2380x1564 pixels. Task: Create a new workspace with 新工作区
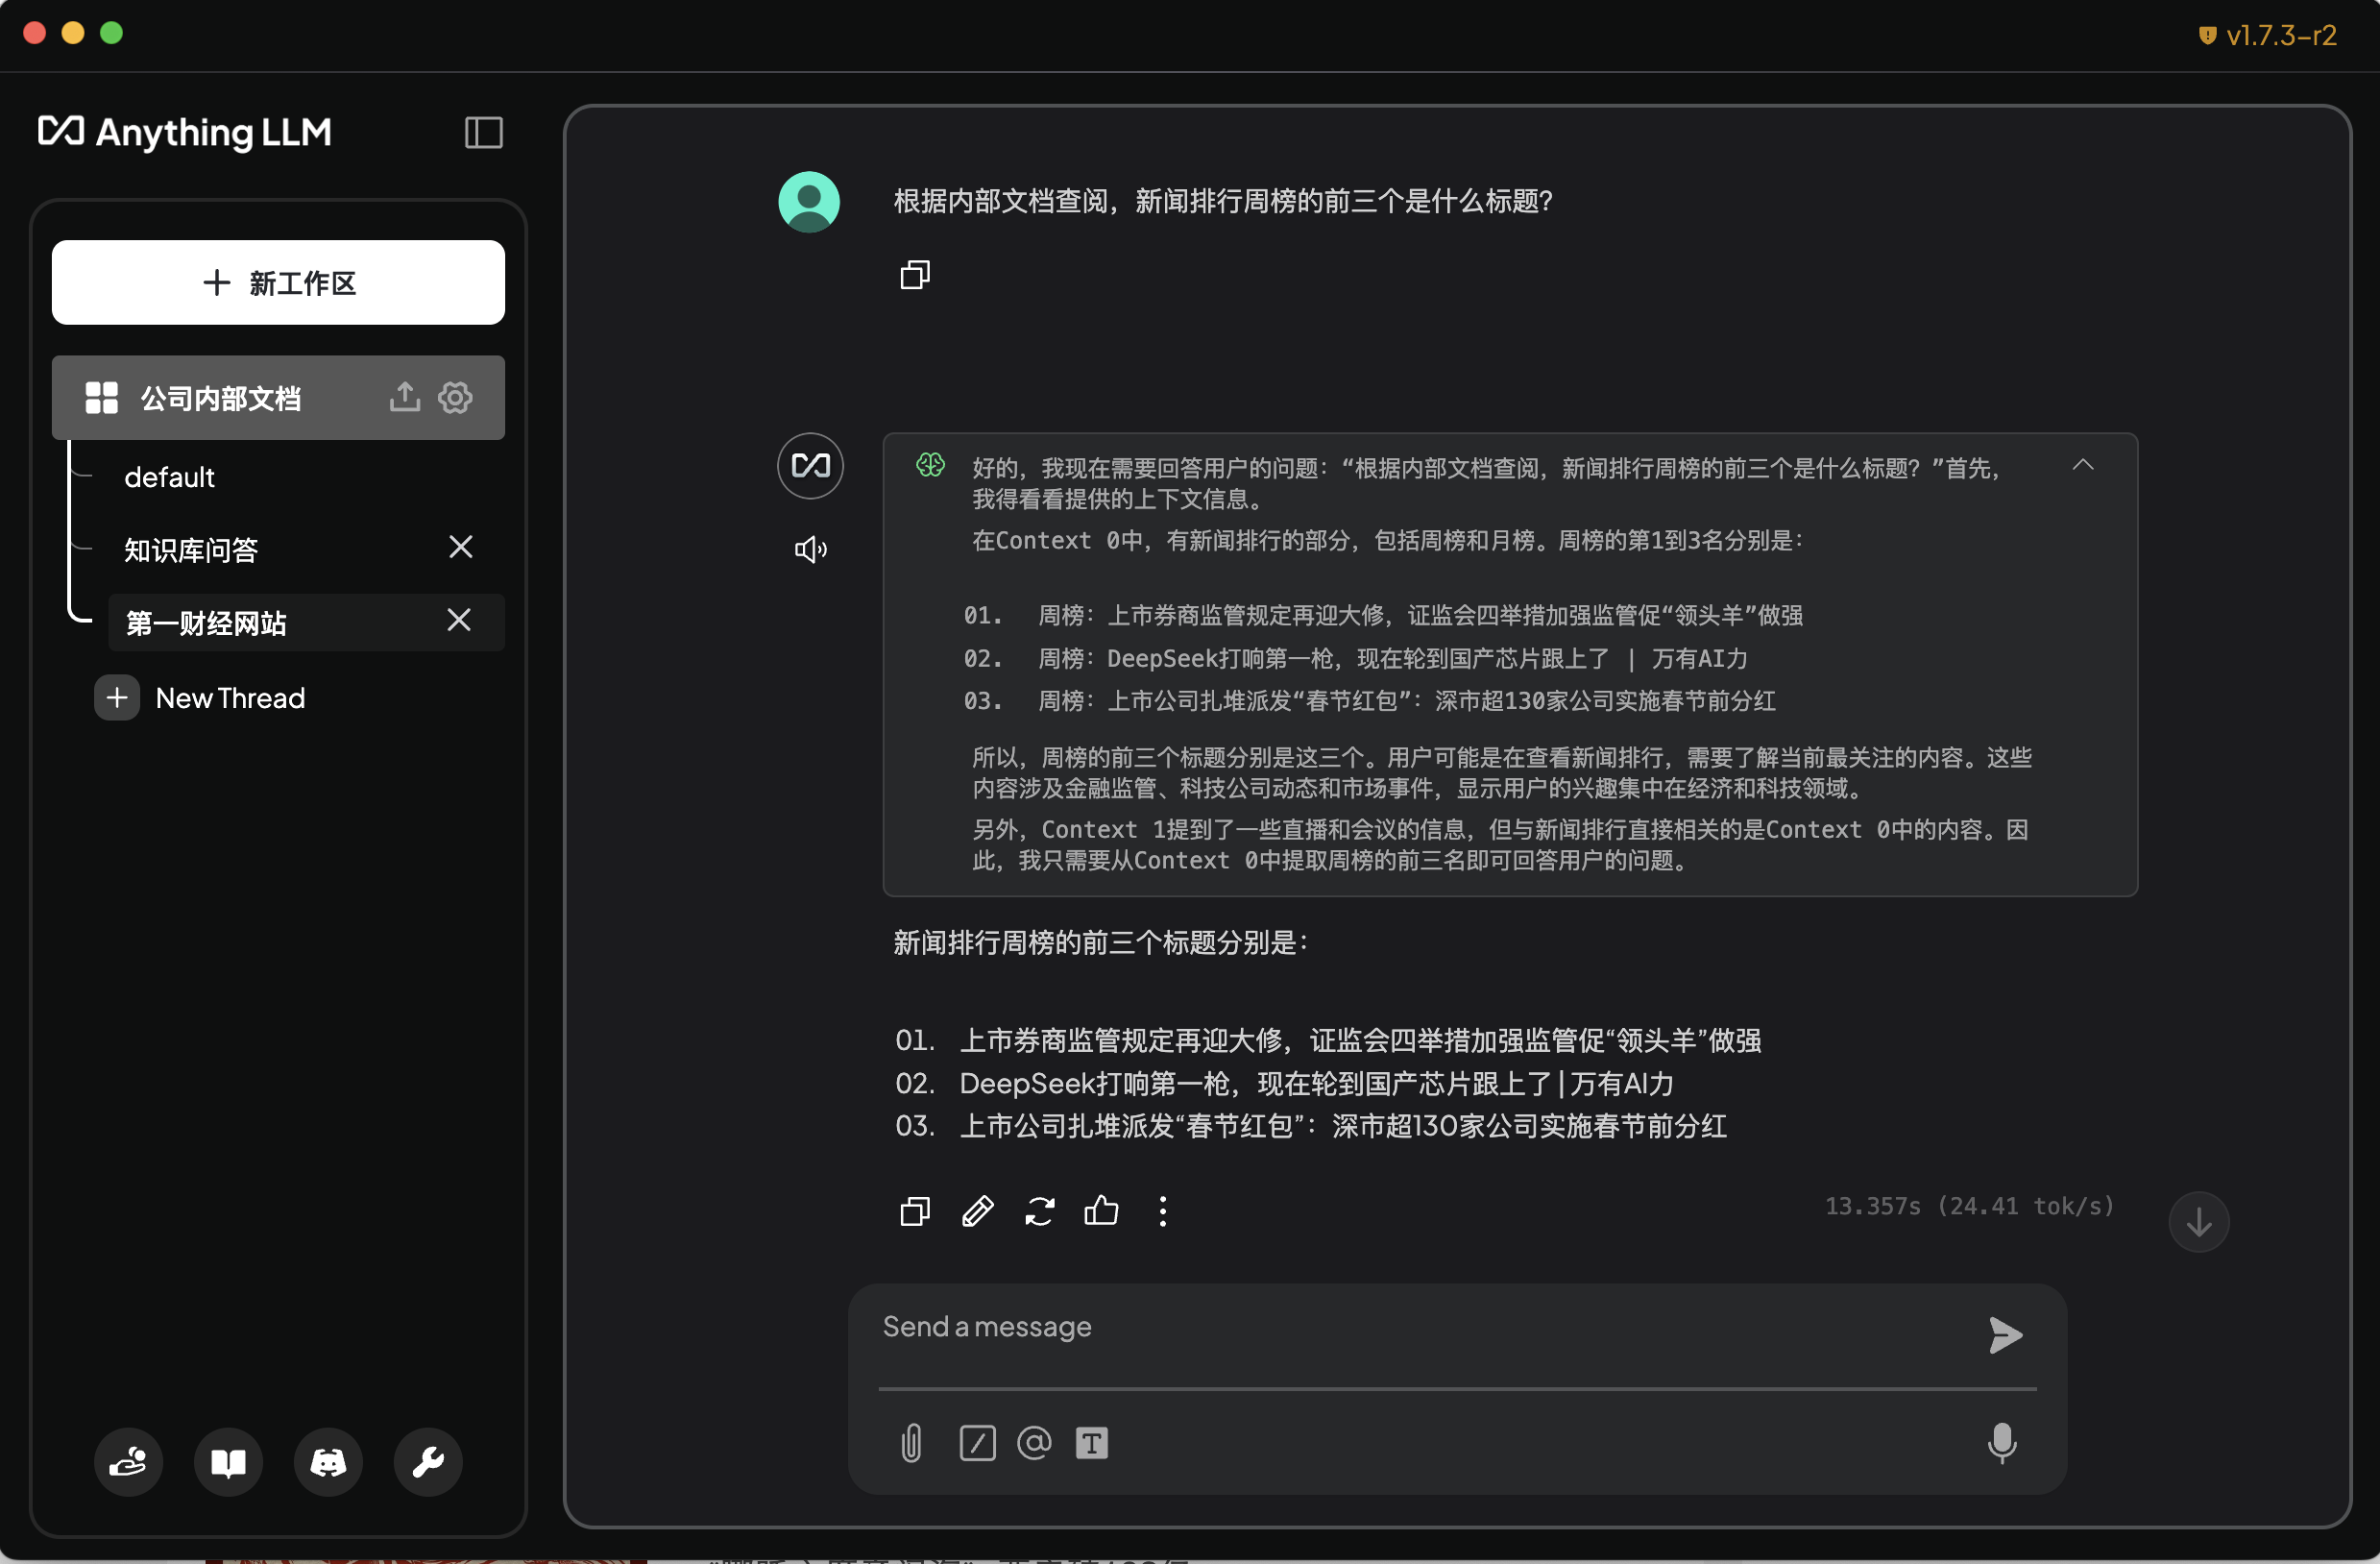point(278,282)
